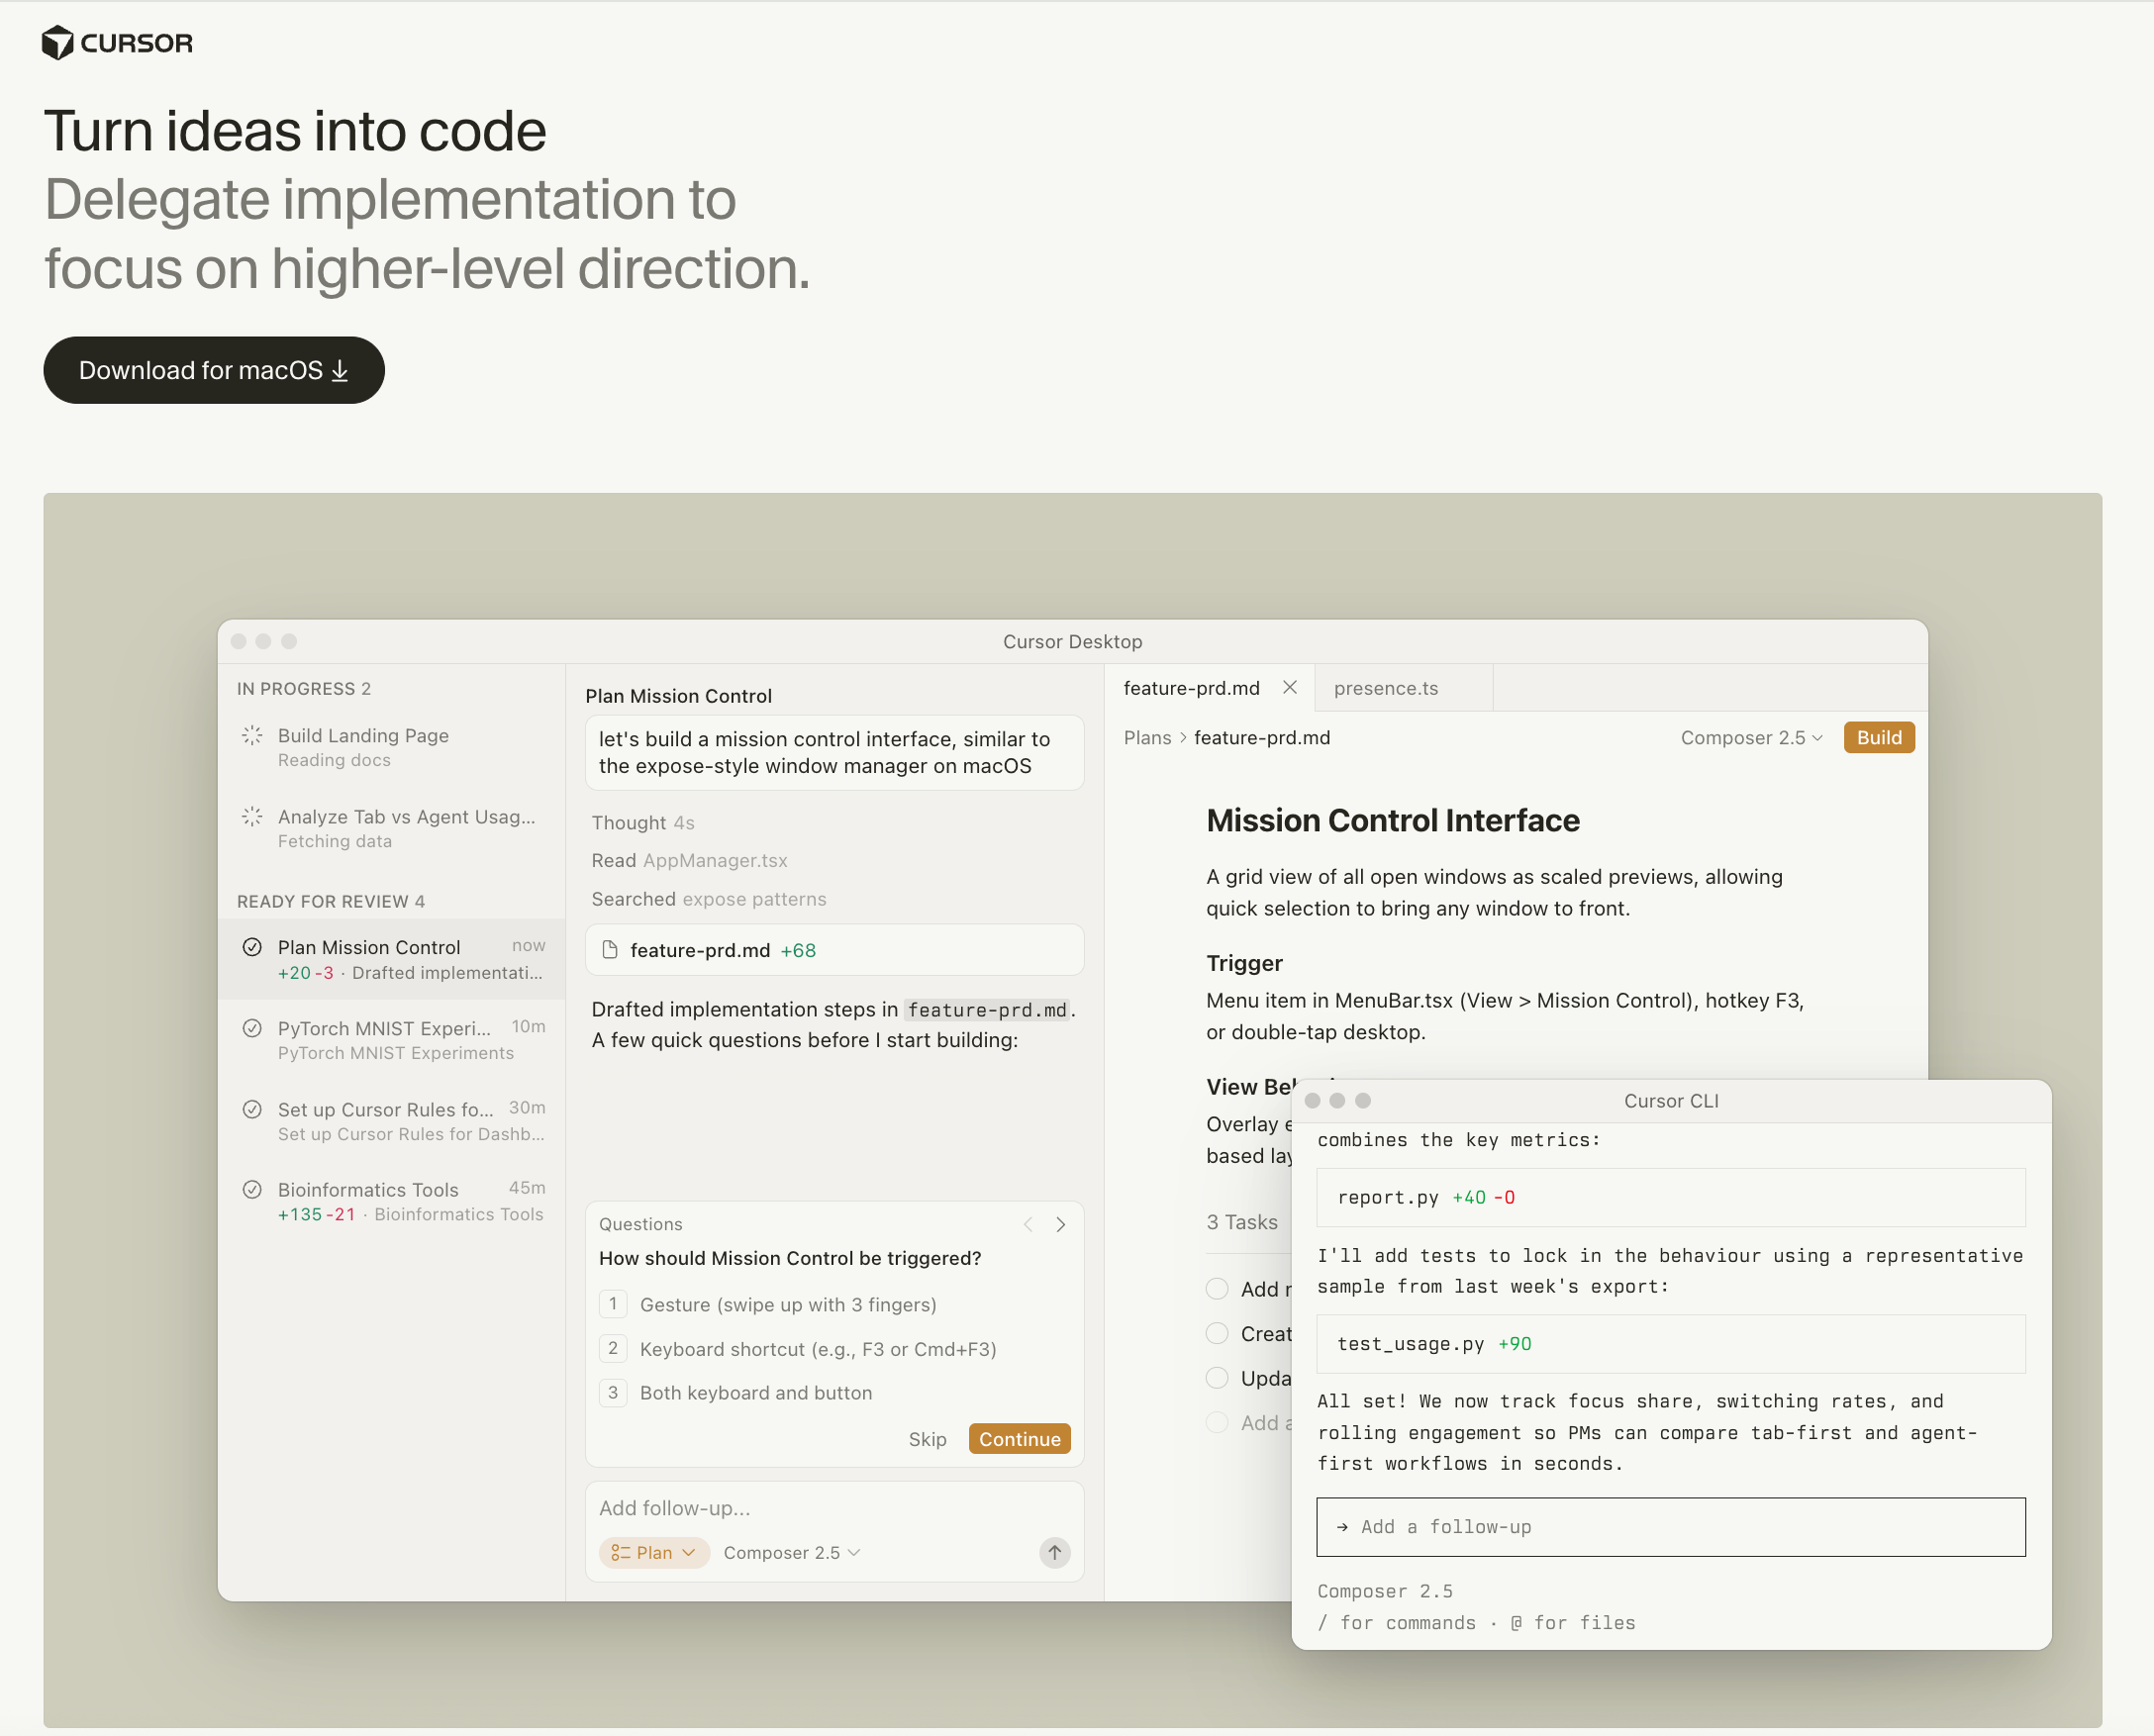Click Plan Mission Control checkmark icon
This screenshot has width=2154, height=1736.
point(252,947)
